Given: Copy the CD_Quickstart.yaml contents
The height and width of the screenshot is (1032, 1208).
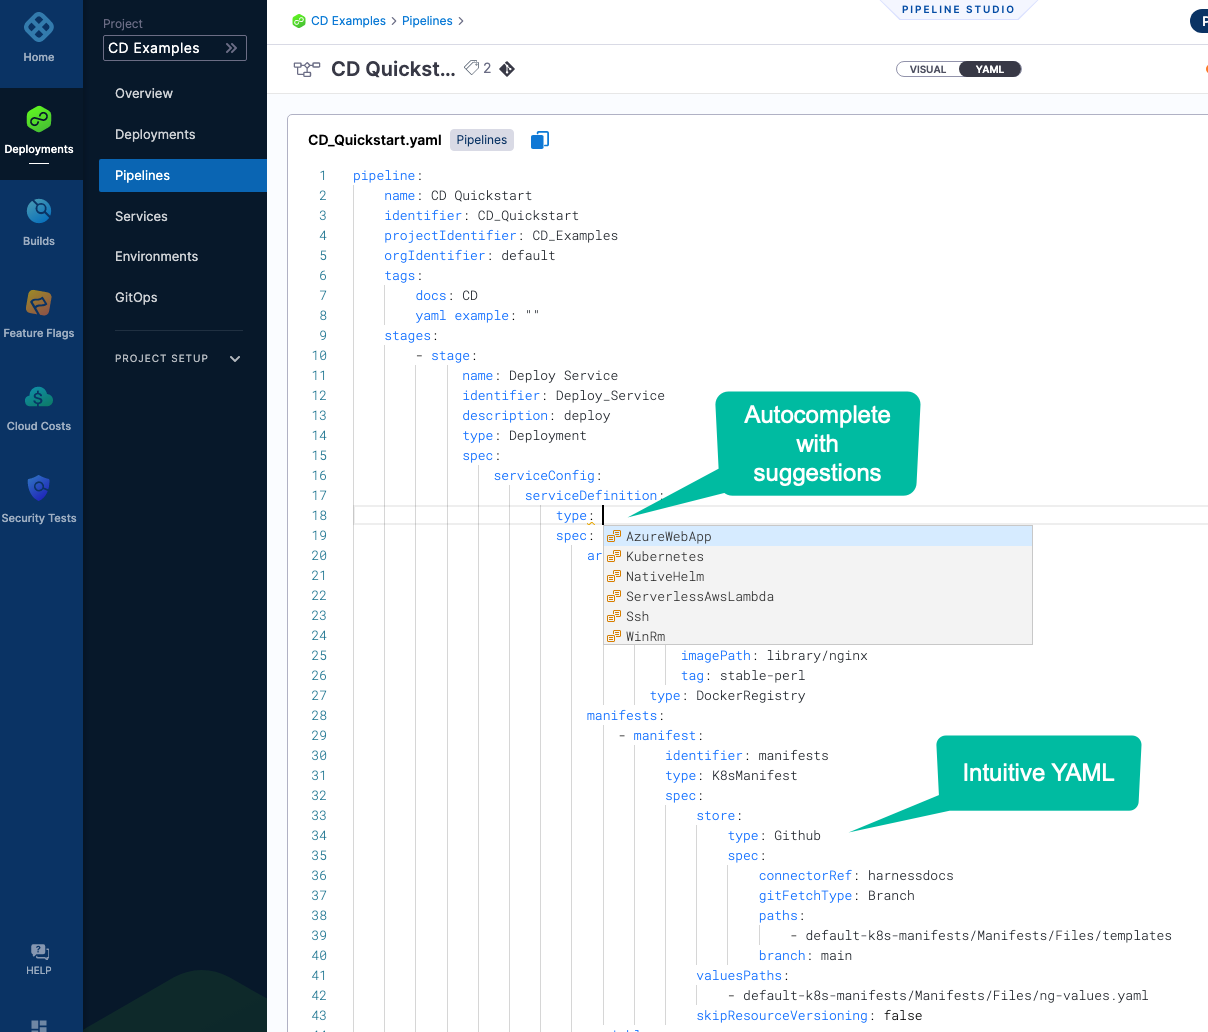Looking at the screenshot, I should [x=539, y=140].
